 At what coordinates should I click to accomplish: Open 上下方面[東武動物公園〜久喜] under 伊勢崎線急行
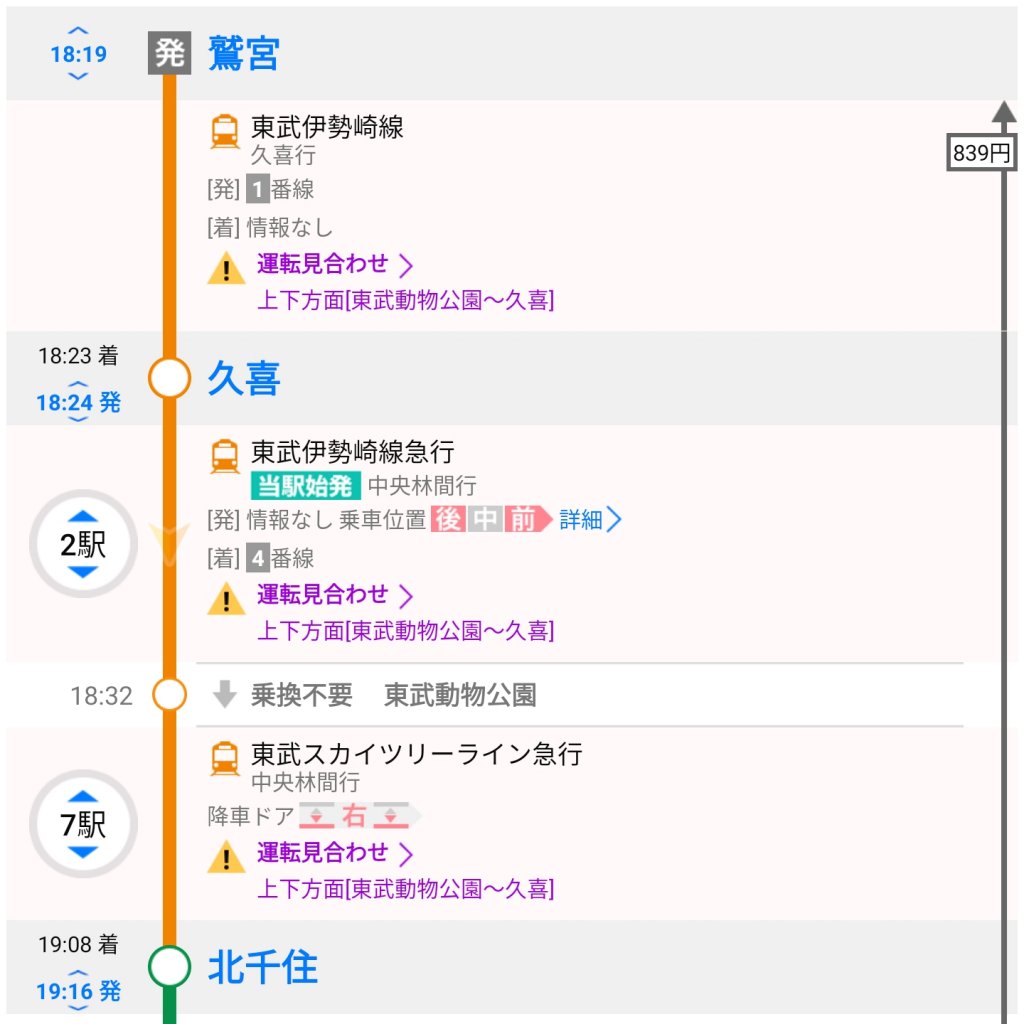tap(406, 630)
